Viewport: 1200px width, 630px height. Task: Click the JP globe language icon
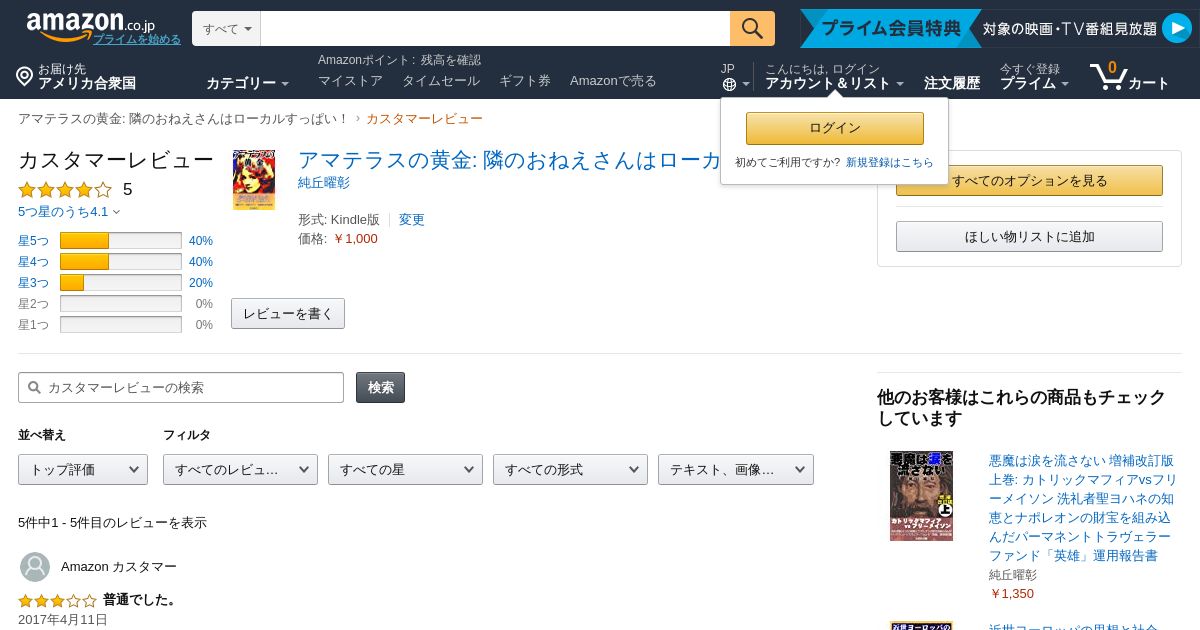click(x=729, y=85)
